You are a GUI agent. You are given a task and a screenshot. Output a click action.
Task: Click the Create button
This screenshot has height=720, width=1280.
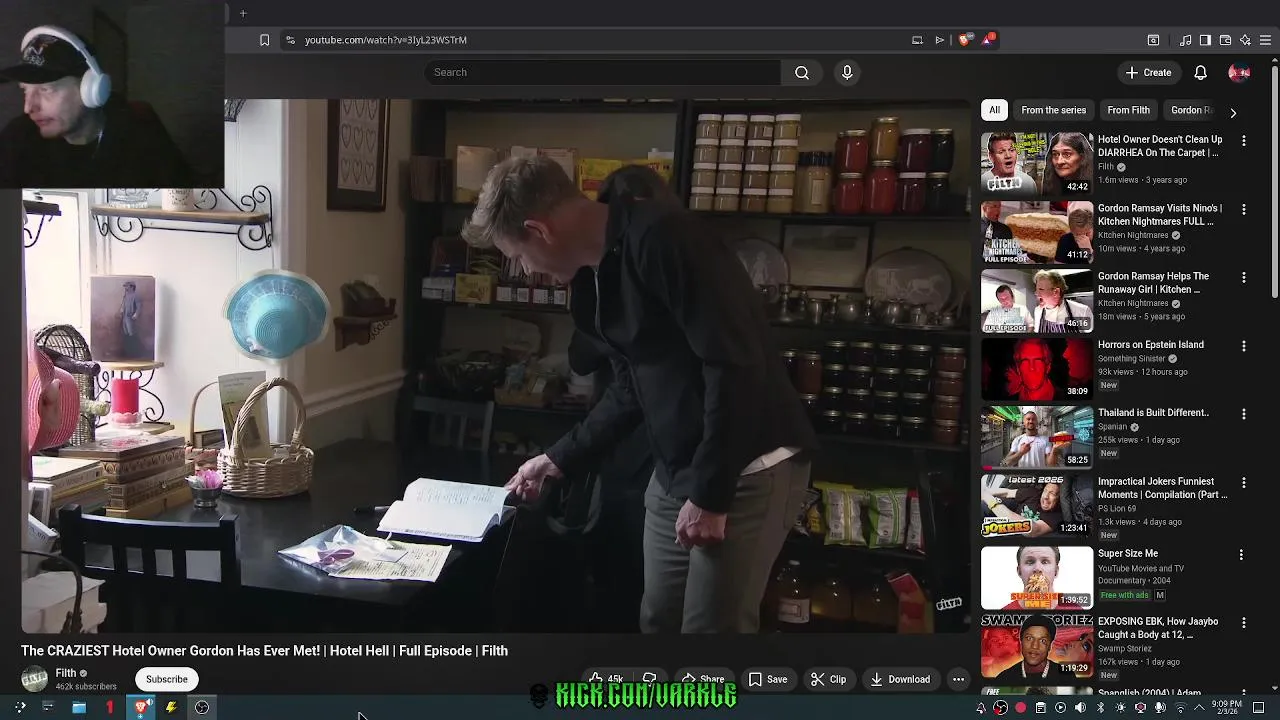tap(1148, 72)
